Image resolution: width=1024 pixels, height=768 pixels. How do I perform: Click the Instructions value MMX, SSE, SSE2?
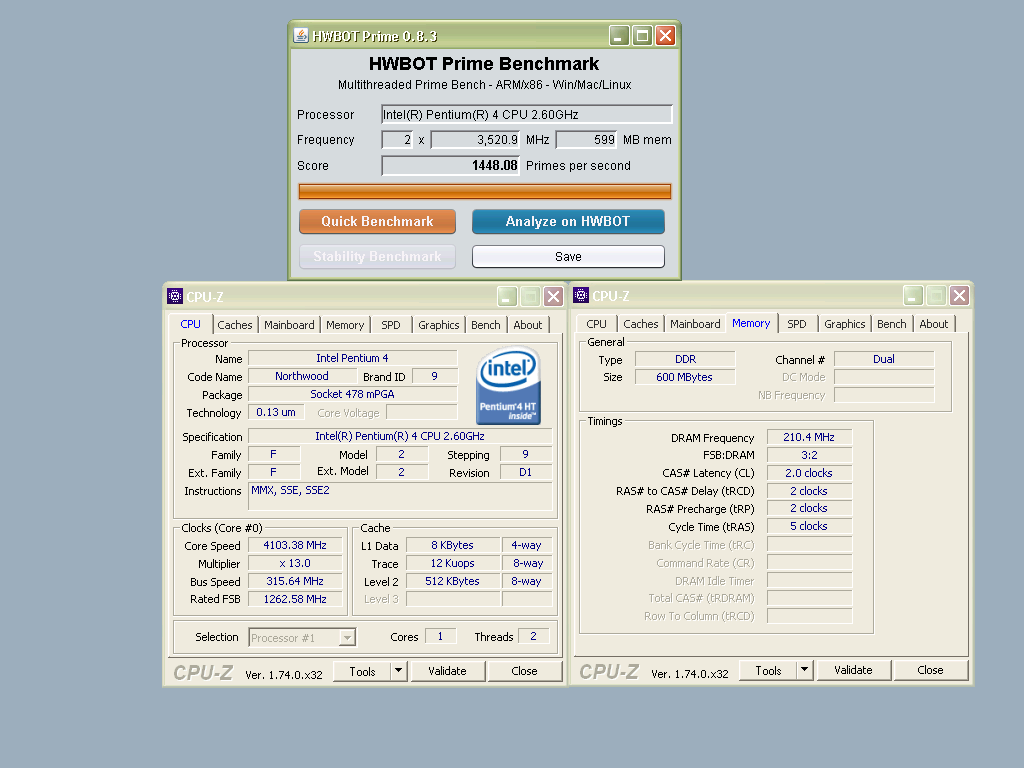pos(400,496)
